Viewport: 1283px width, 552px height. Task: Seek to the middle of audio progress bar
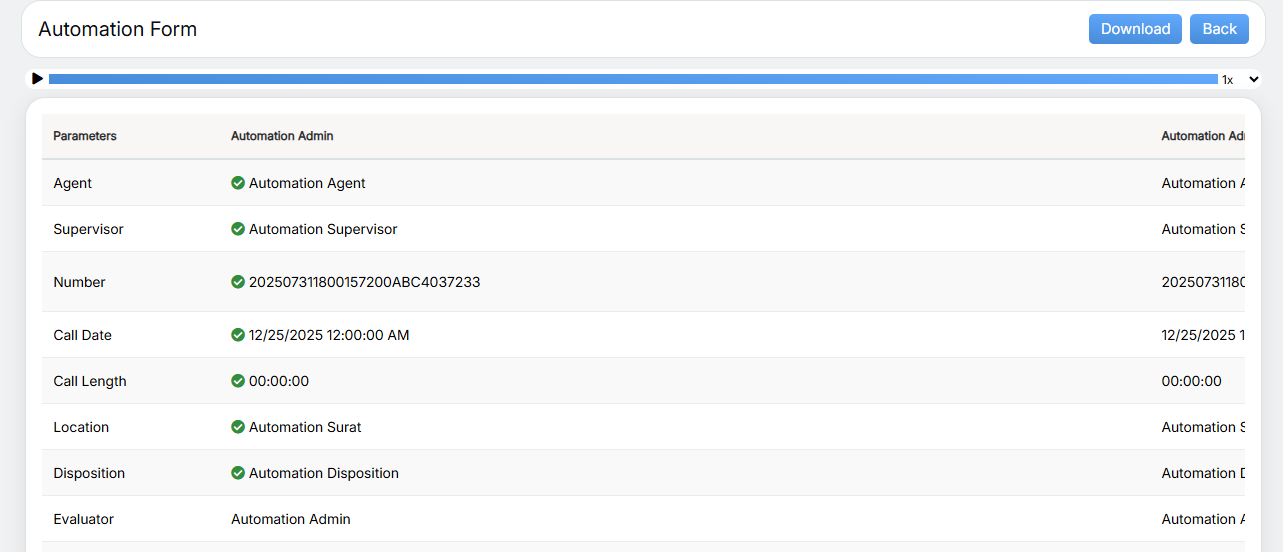[633, 79]
